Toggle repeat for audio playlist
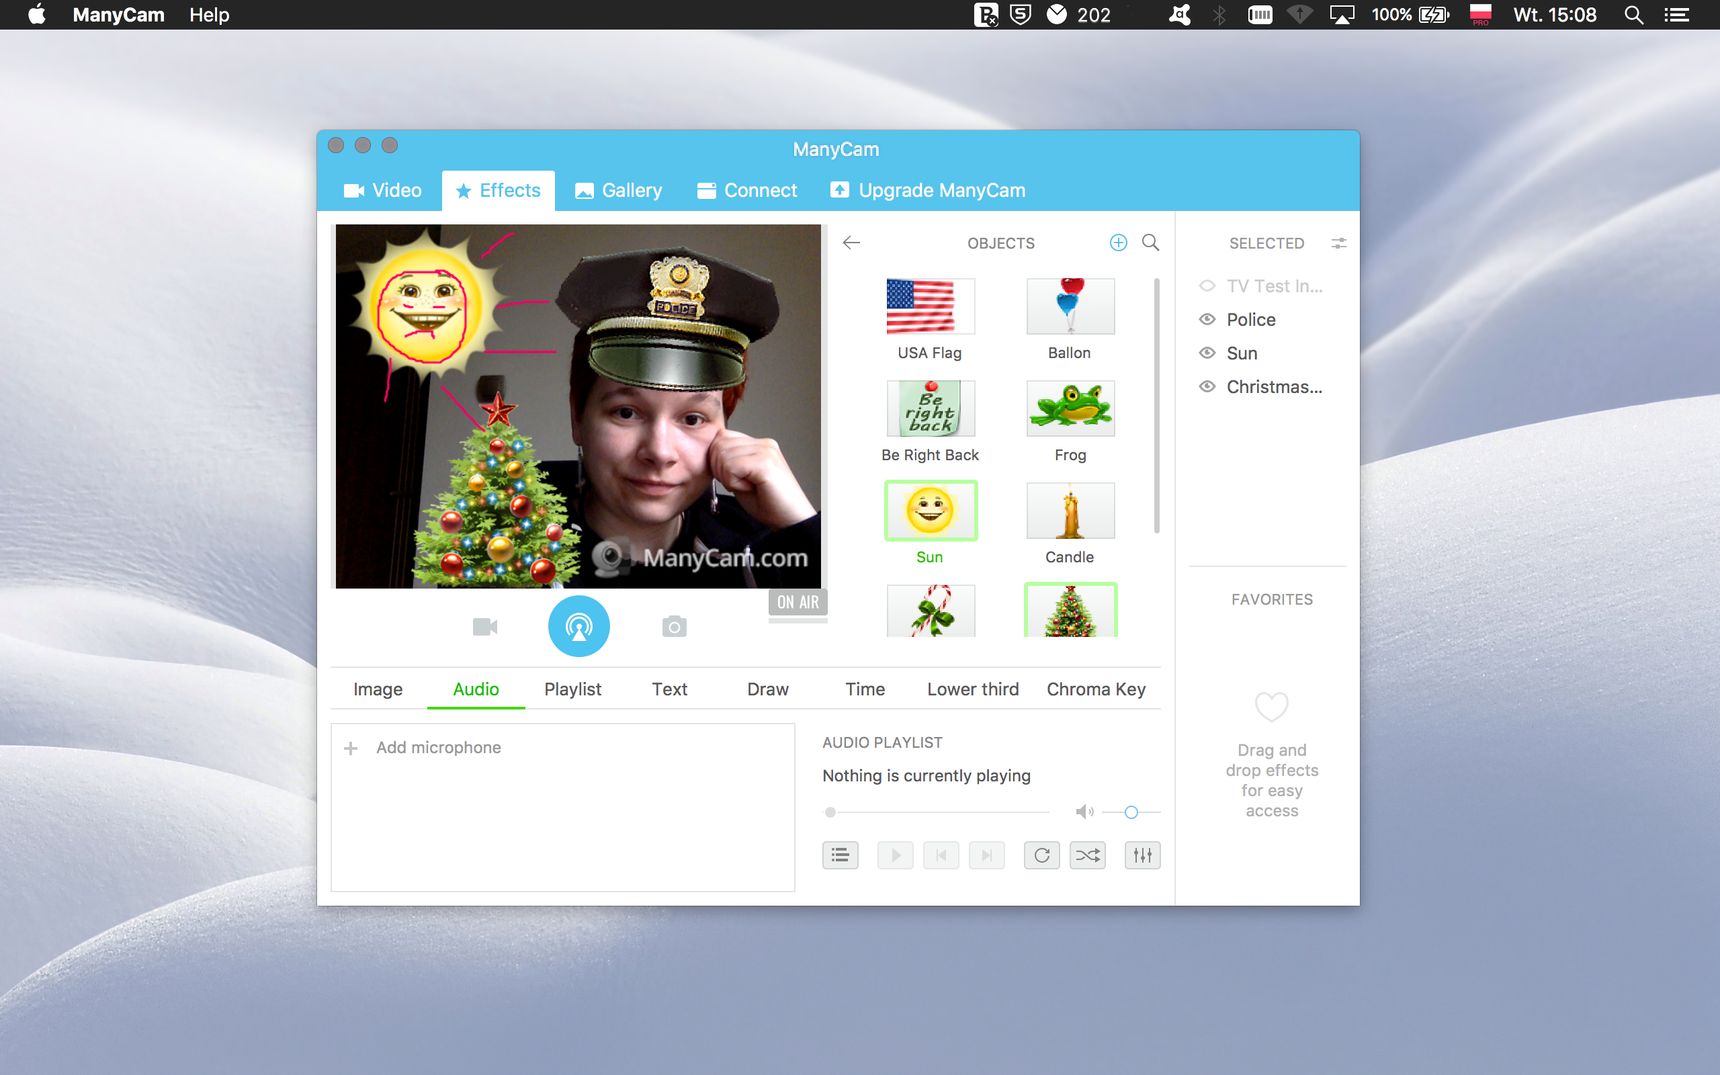 [1042, 855]
